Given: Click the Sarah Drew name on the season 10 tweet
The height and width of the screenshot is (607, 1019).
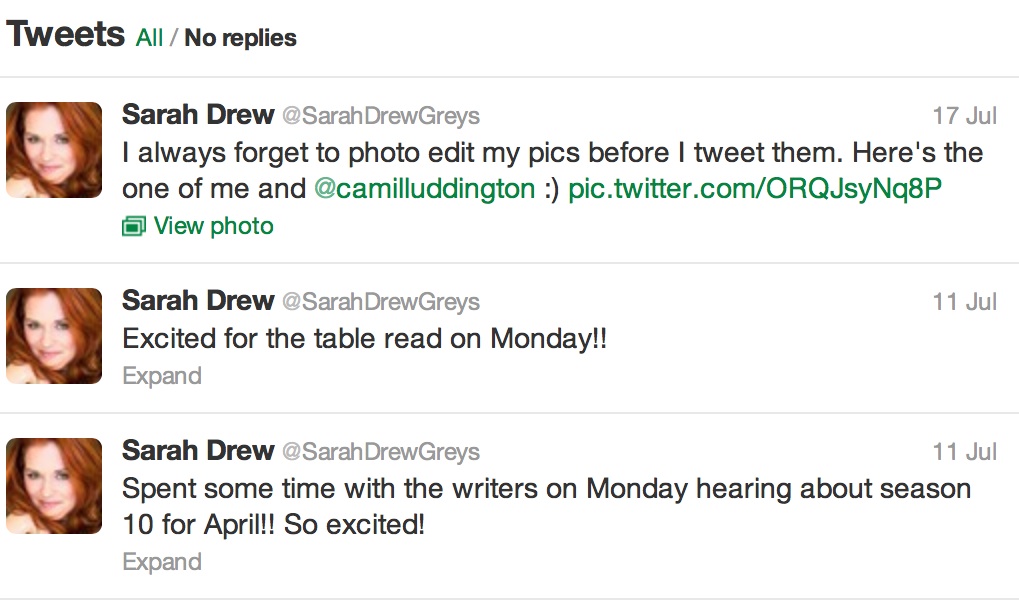Looking at the screenshot, I should (197, 451).
